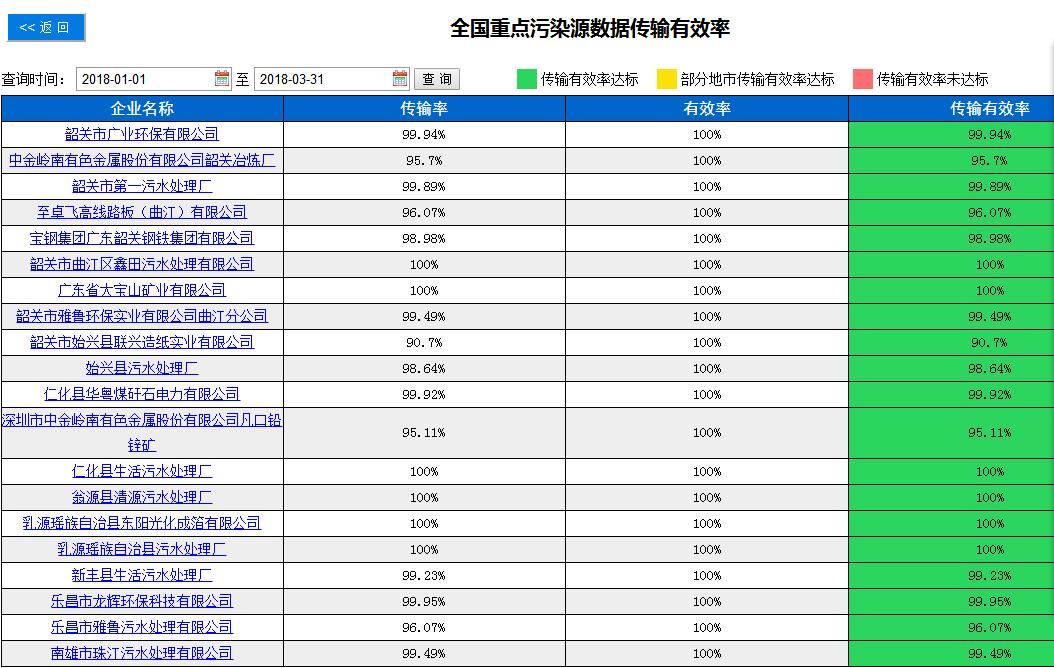Click green cell 90.7% for 联兴造纸 row
This screenshot has width=1054, height=668.
(951, 343)
